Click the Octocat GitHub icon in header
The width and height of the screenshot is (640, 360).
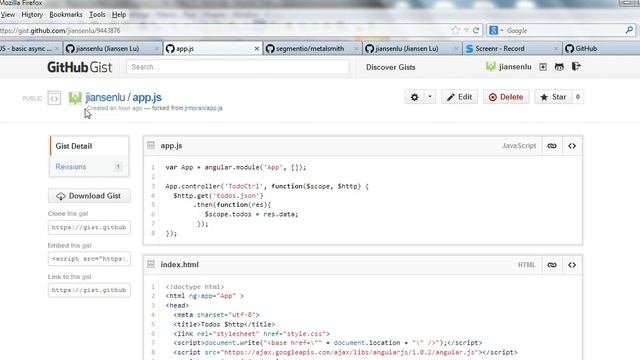click(559, 67)
